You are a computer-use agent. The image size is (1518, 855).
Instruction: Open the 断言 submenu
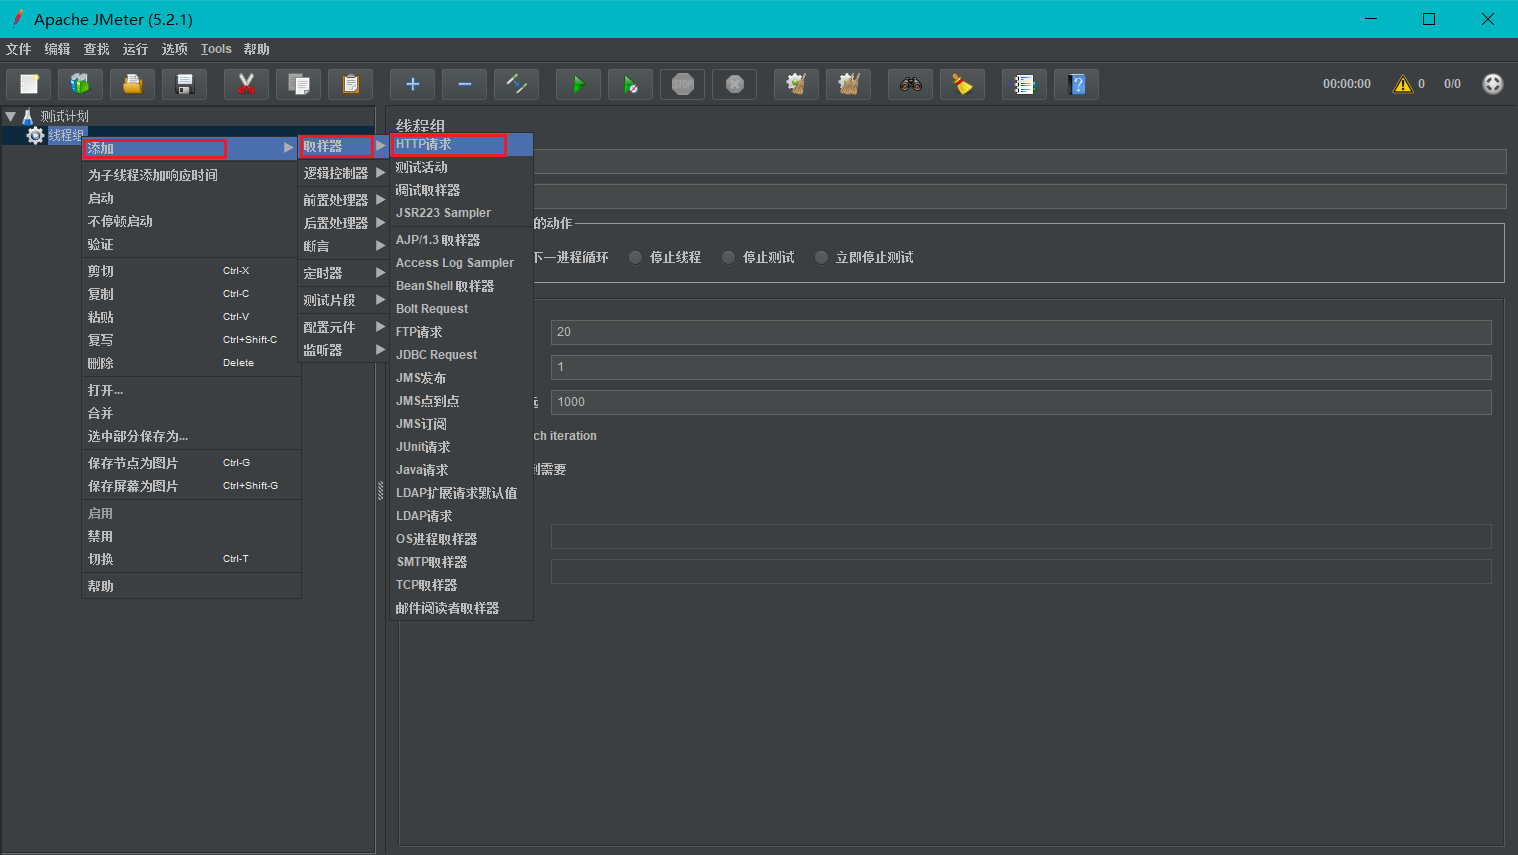point(344,246)
